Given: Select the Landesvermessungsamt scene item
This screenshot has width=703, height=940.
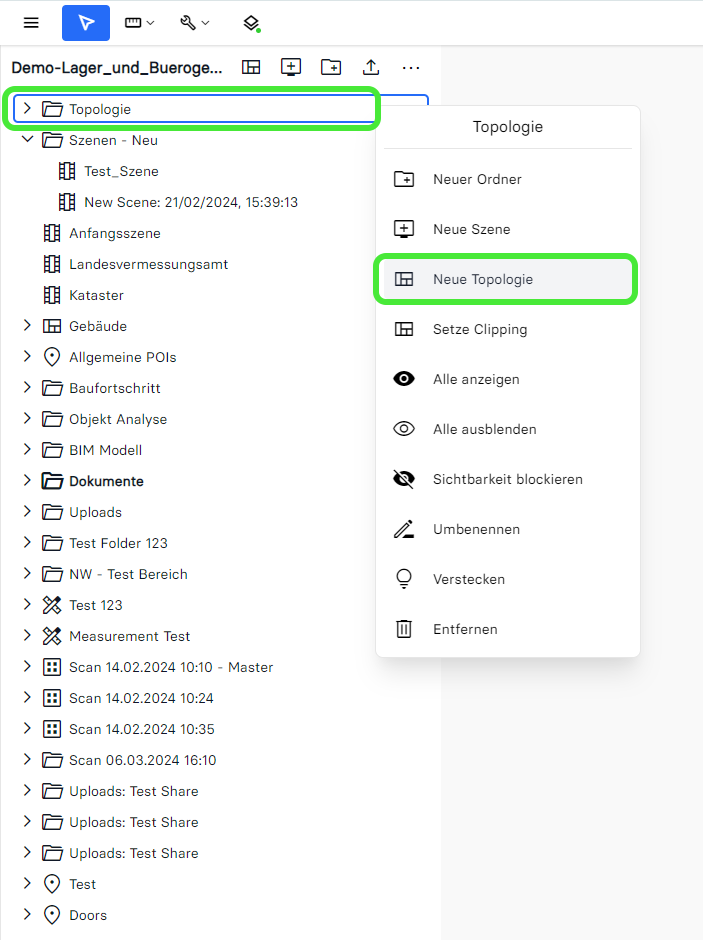Looking at the screenshot, I should coord(148,264).
